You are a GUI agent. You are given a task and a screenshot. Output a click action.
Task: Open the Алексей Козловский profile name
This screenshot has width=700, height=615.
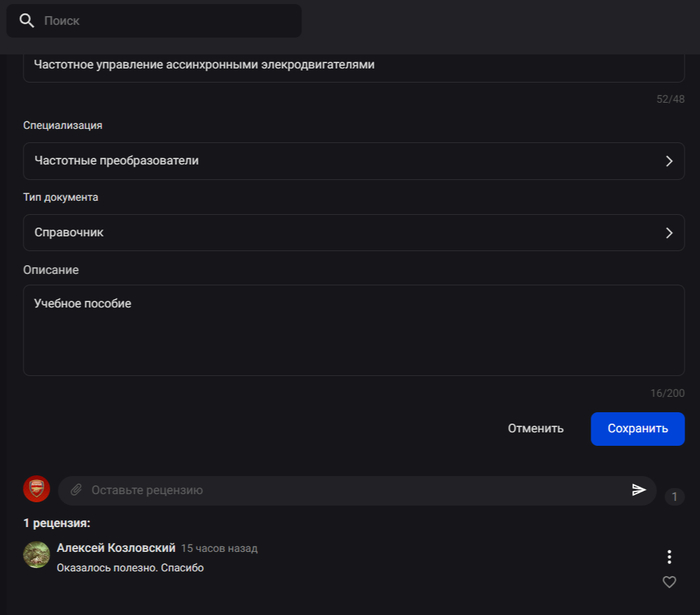pos(116,548)
